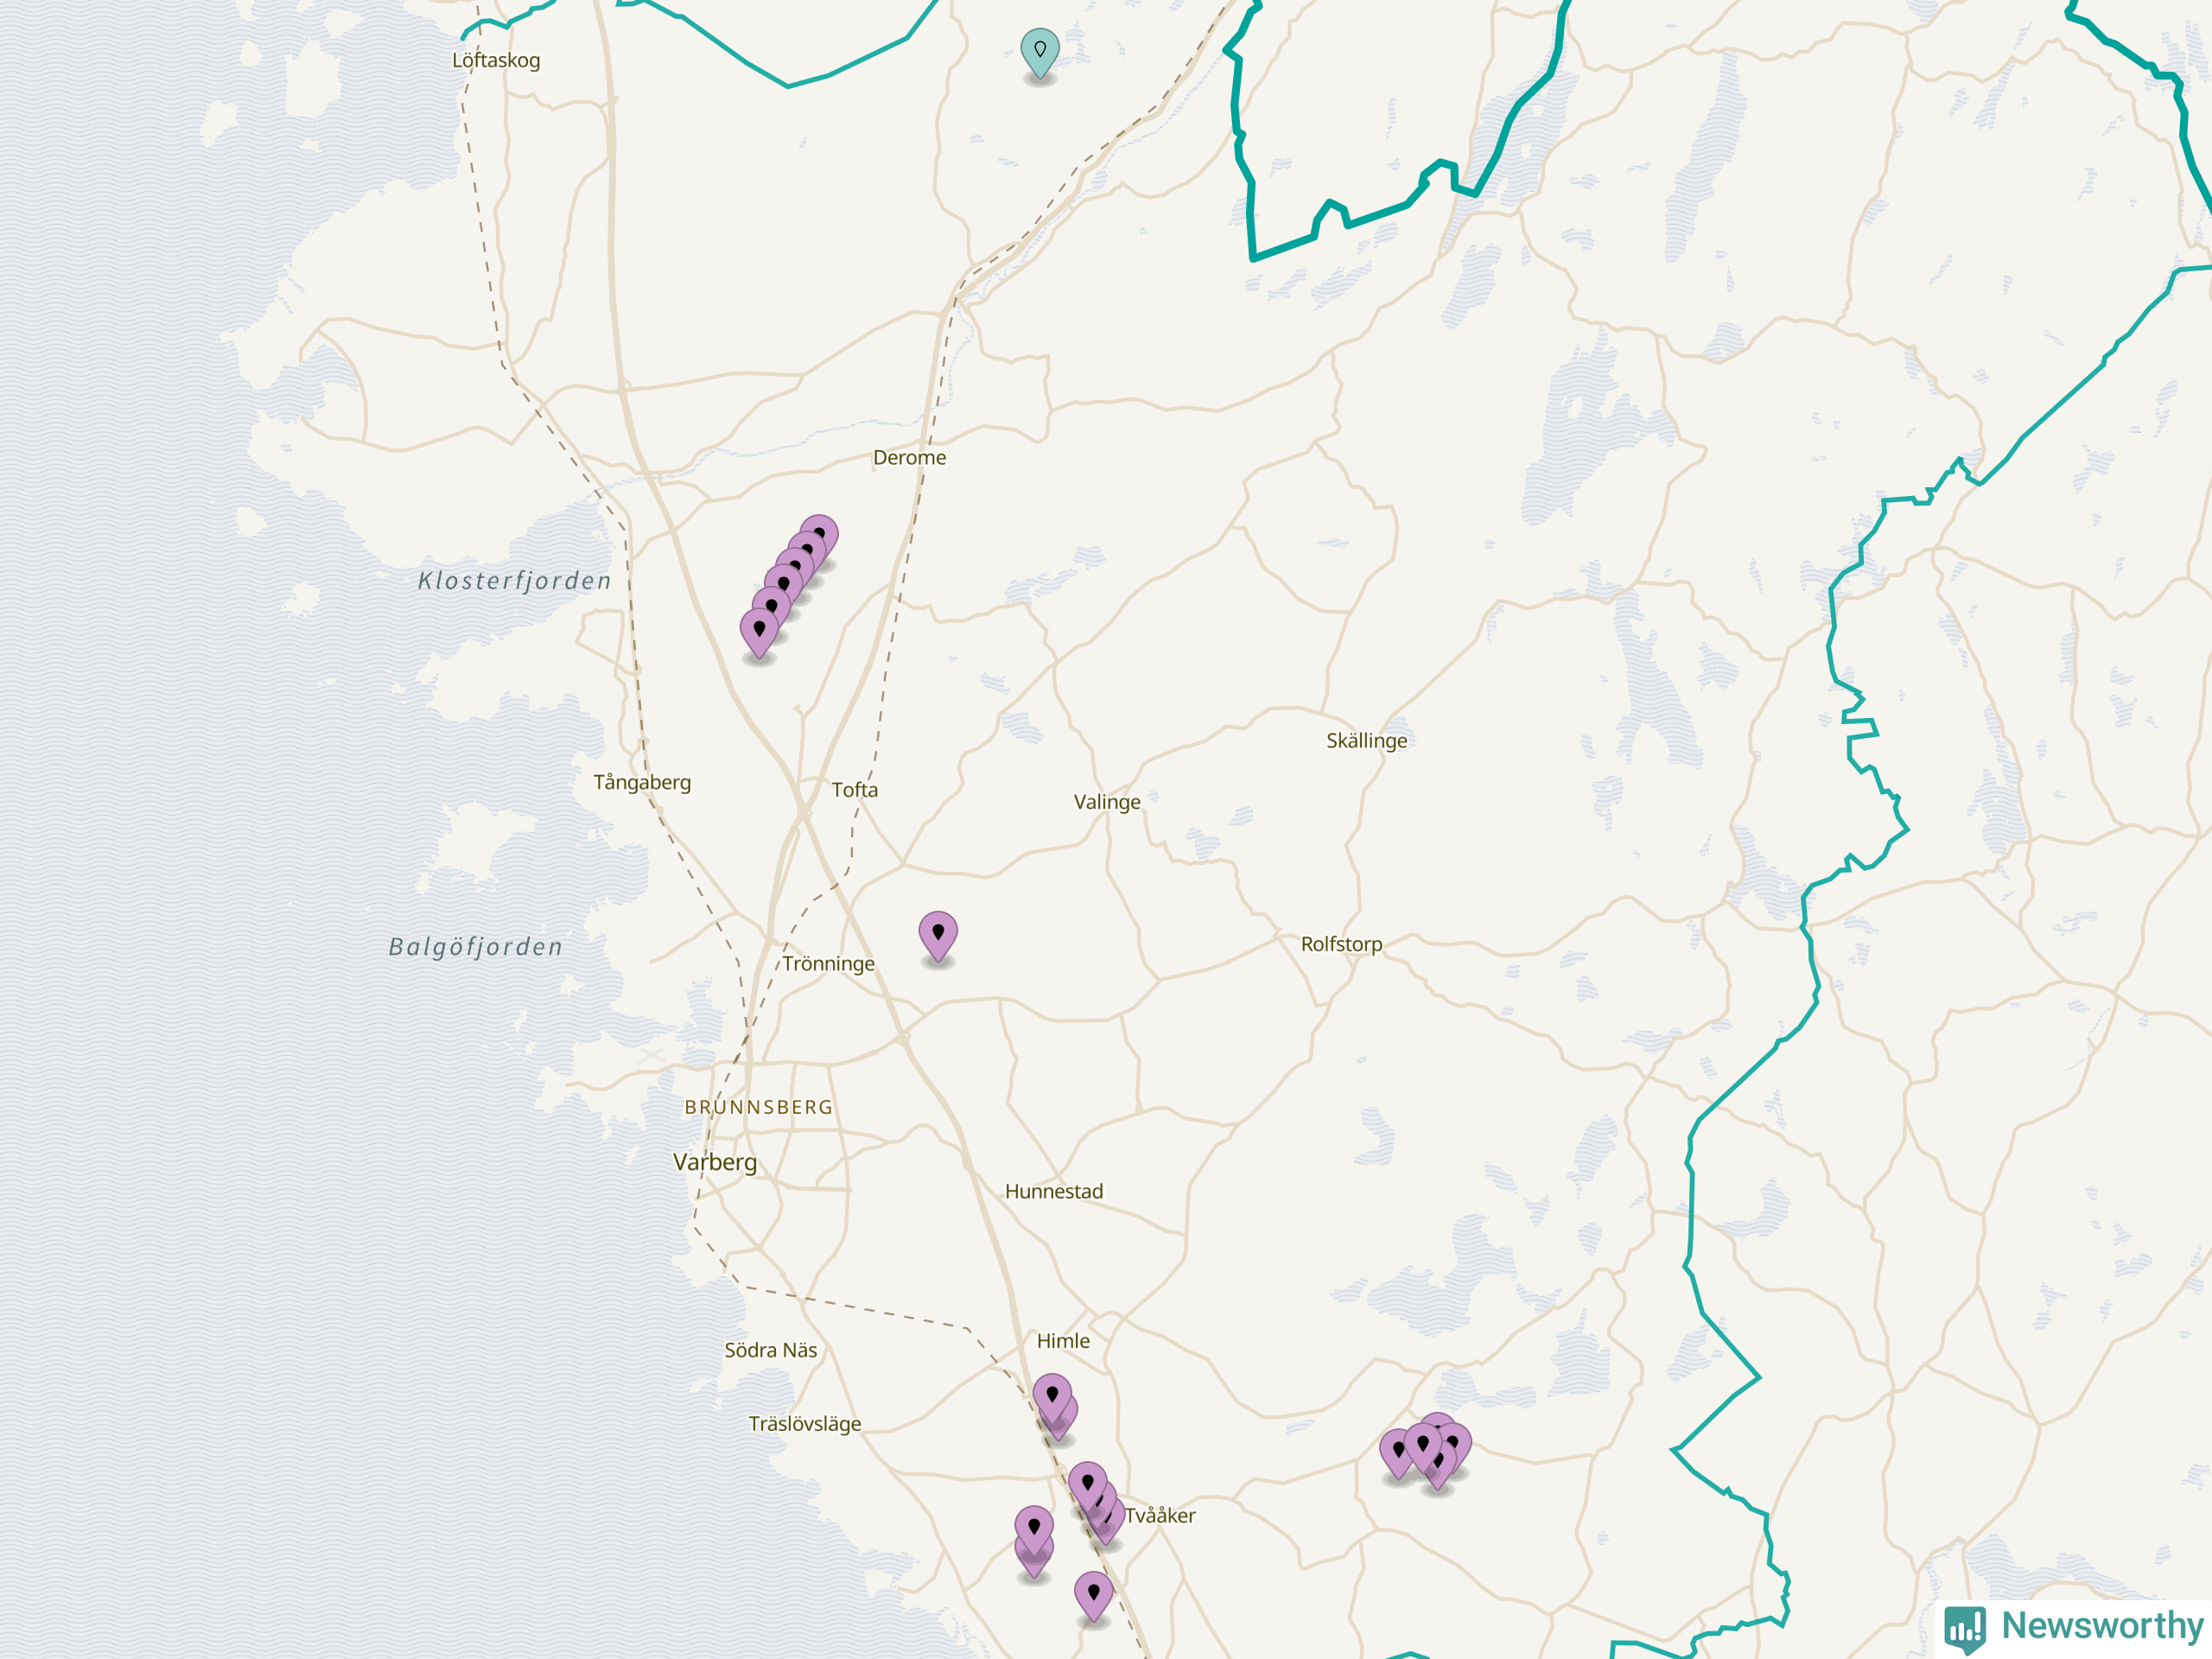
Task: Select the upper marker beside the Tvååker label
Action: tap(1087, 1484)
